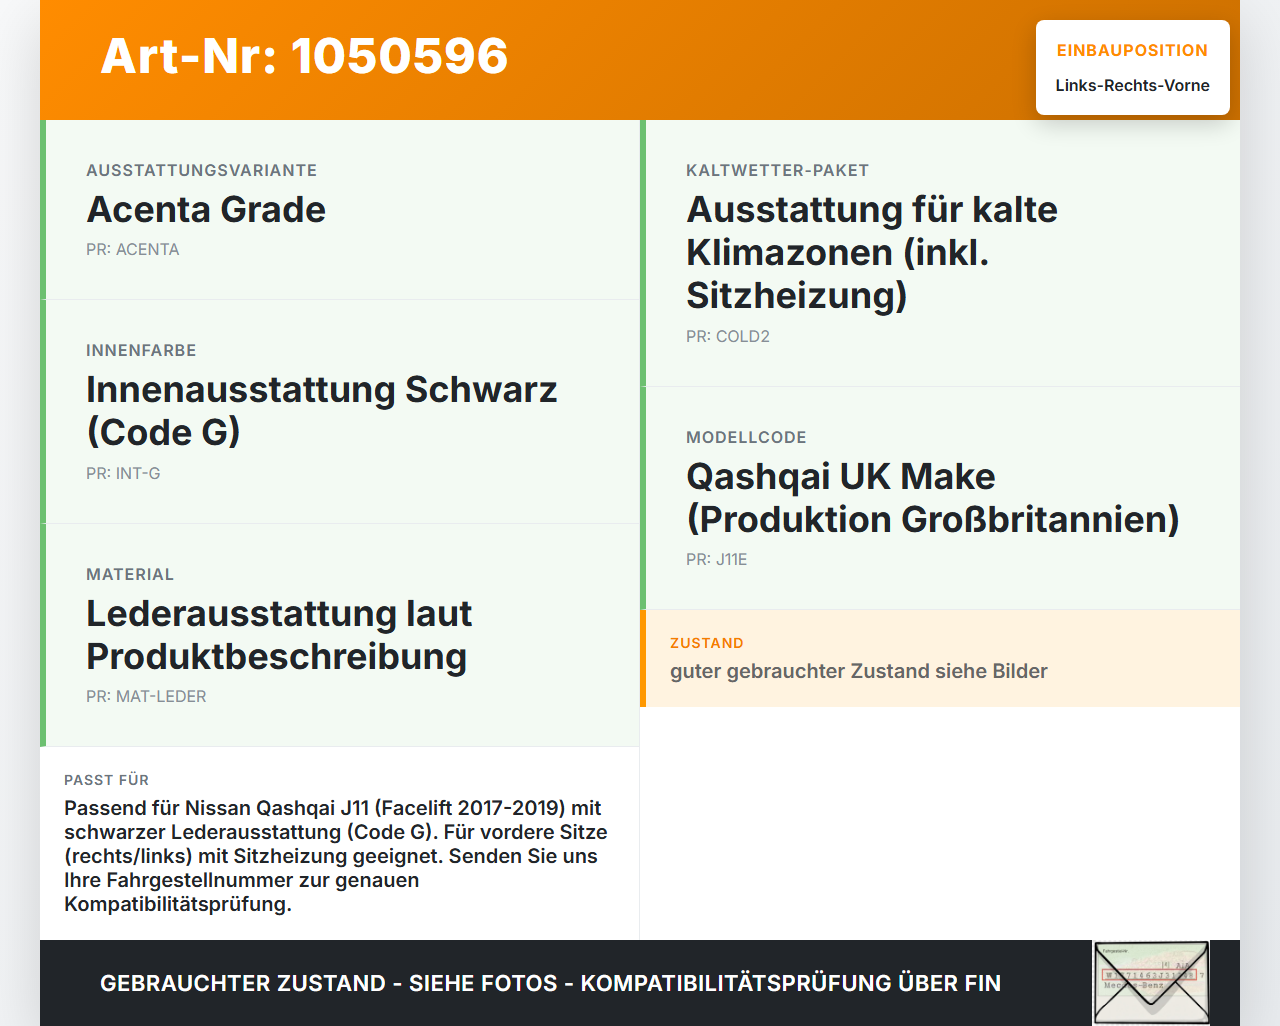Click 'Qashqai UK Make' heading

(x=932, y=498)
